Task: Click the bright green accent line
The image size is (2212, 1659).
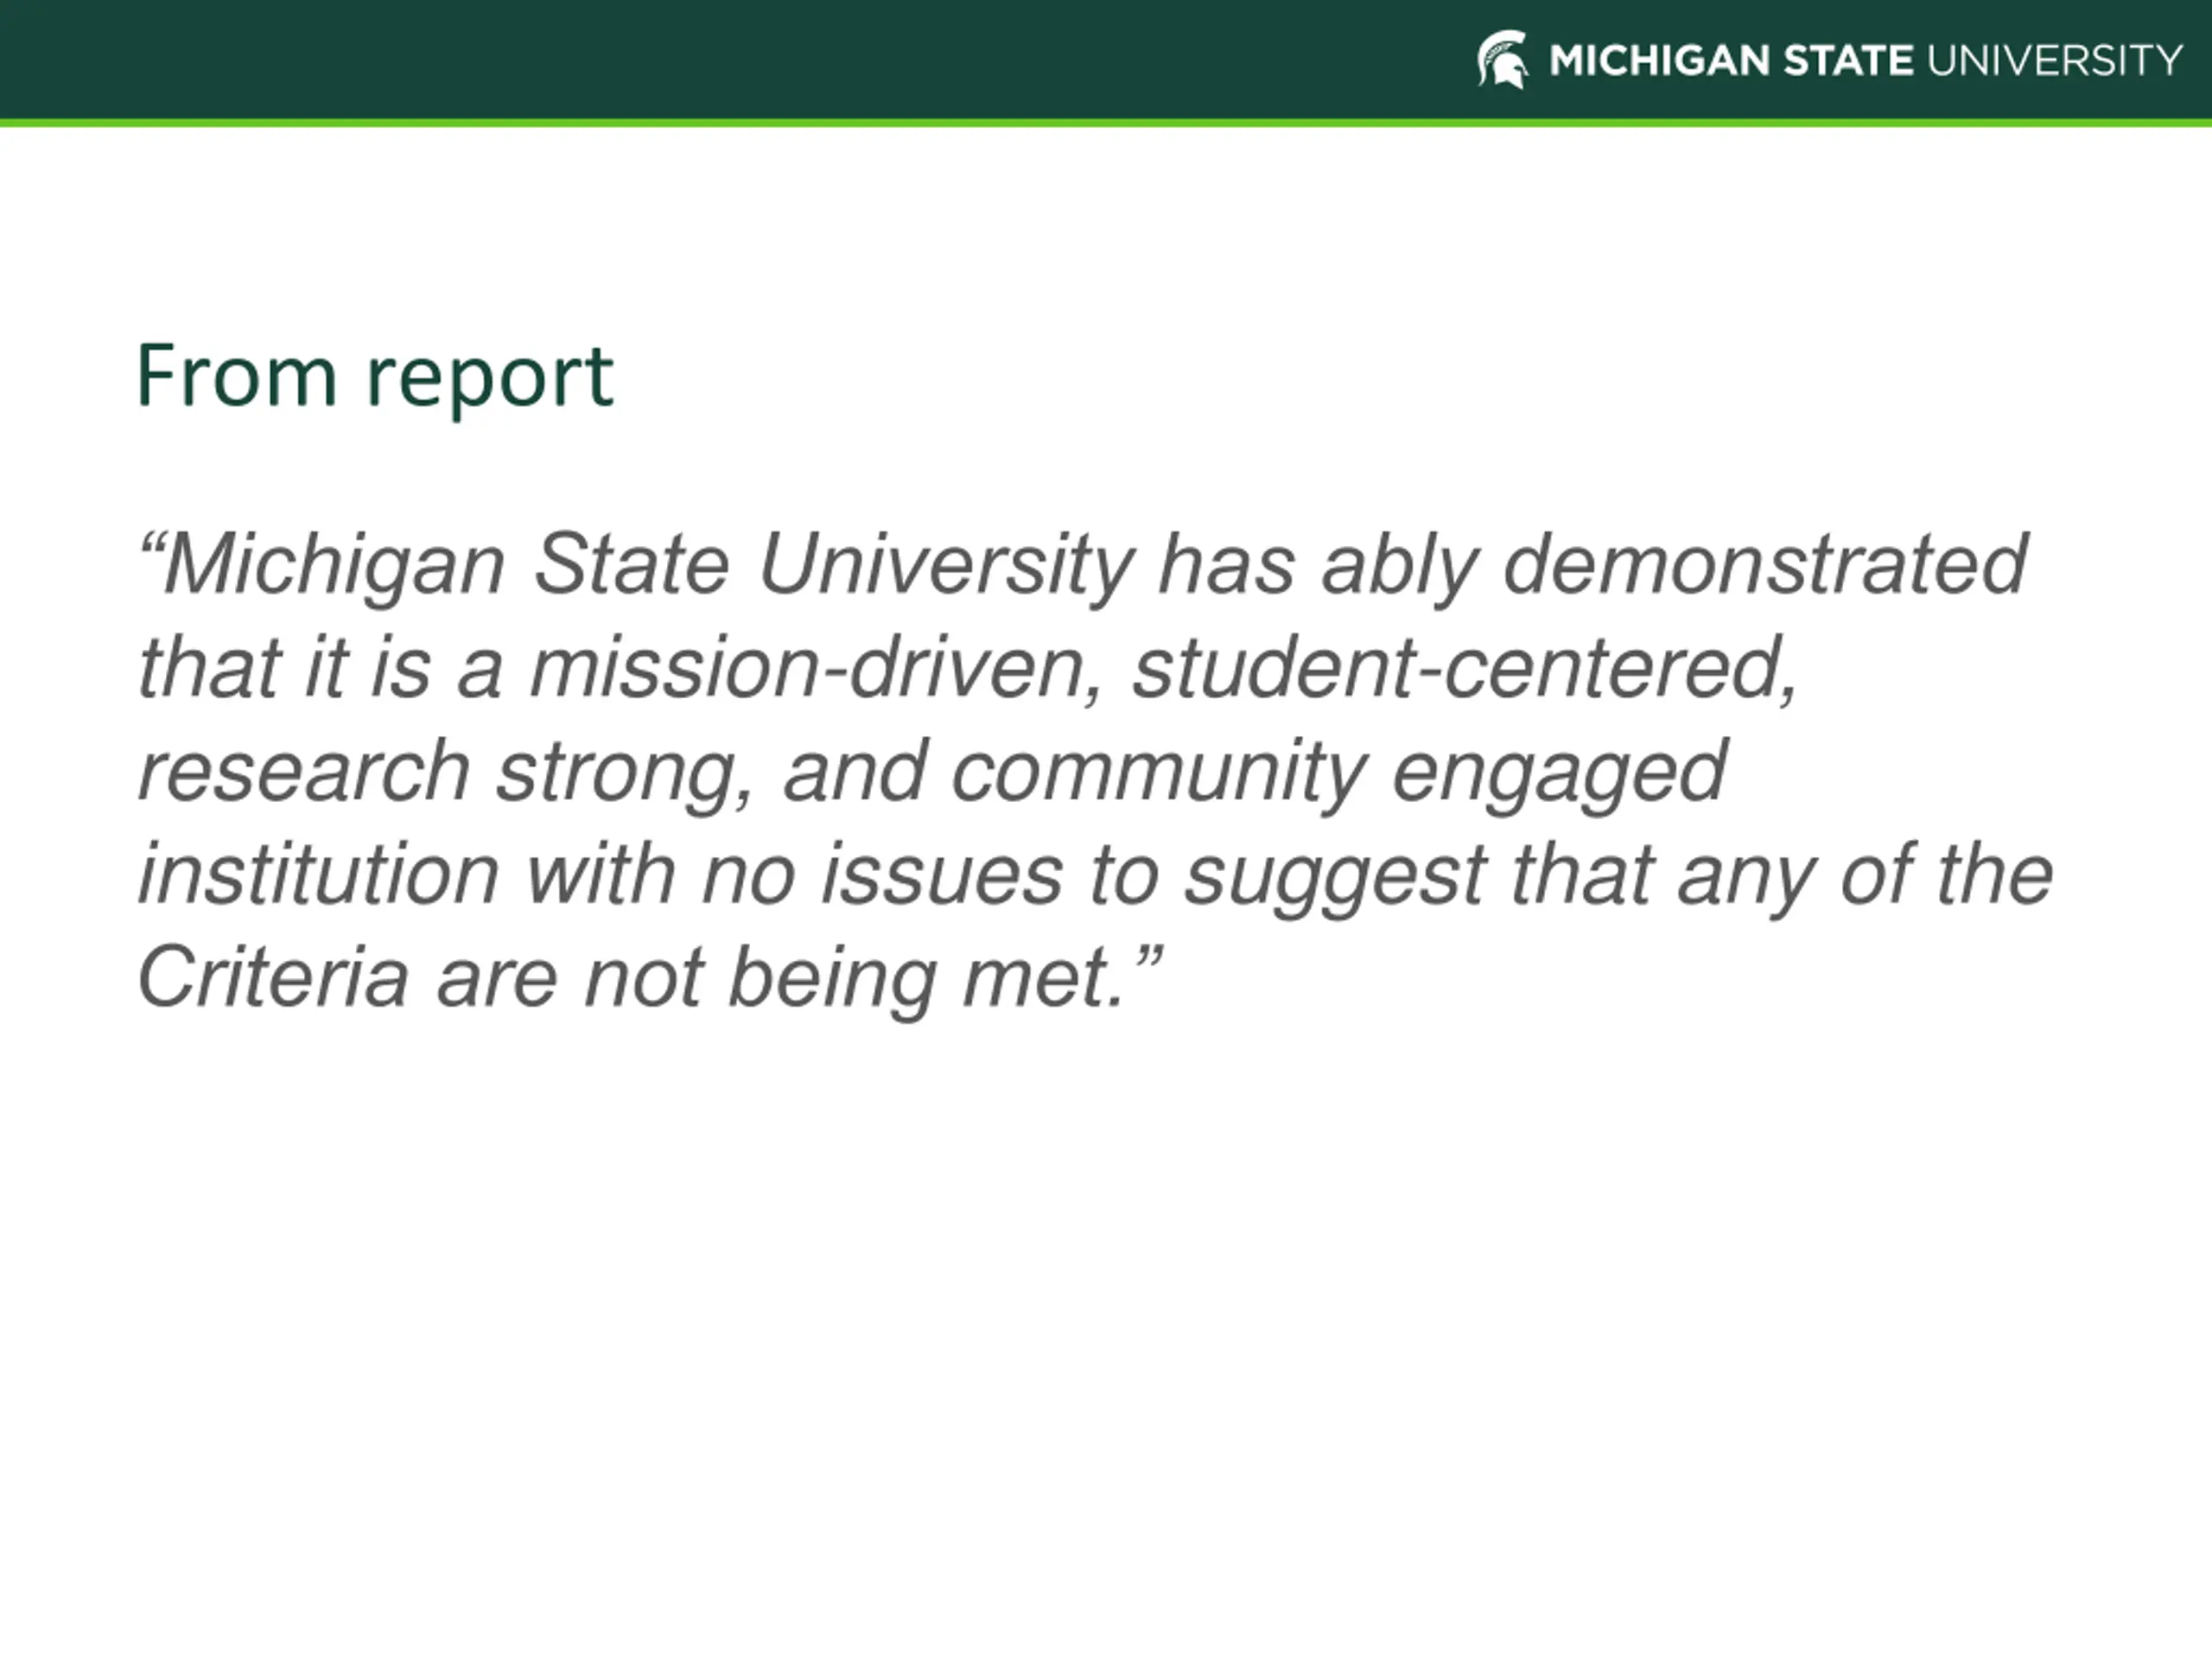Action: coord(1106,123)
